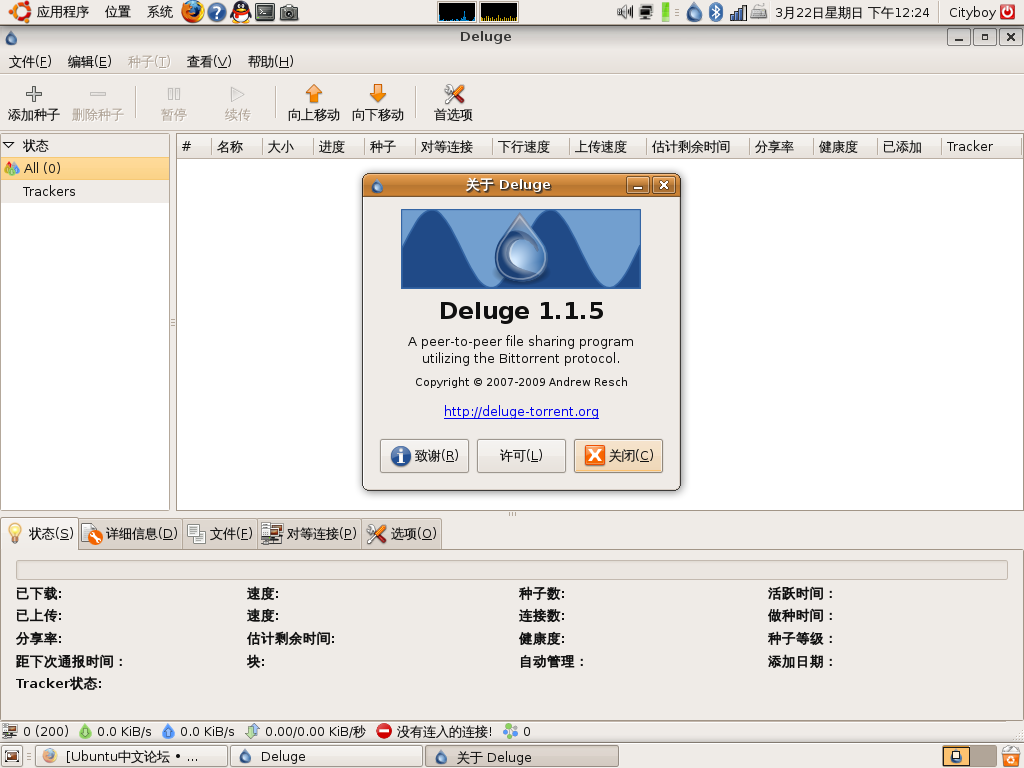1024x768 pixels.
Task: Click the torrent progress bar in the status tab
Action: (x=511, y=569)
